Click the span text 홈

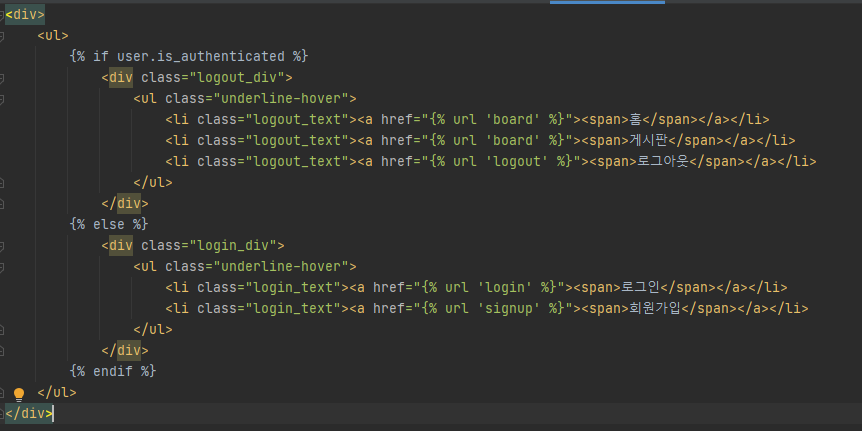[x=636, y=119]
